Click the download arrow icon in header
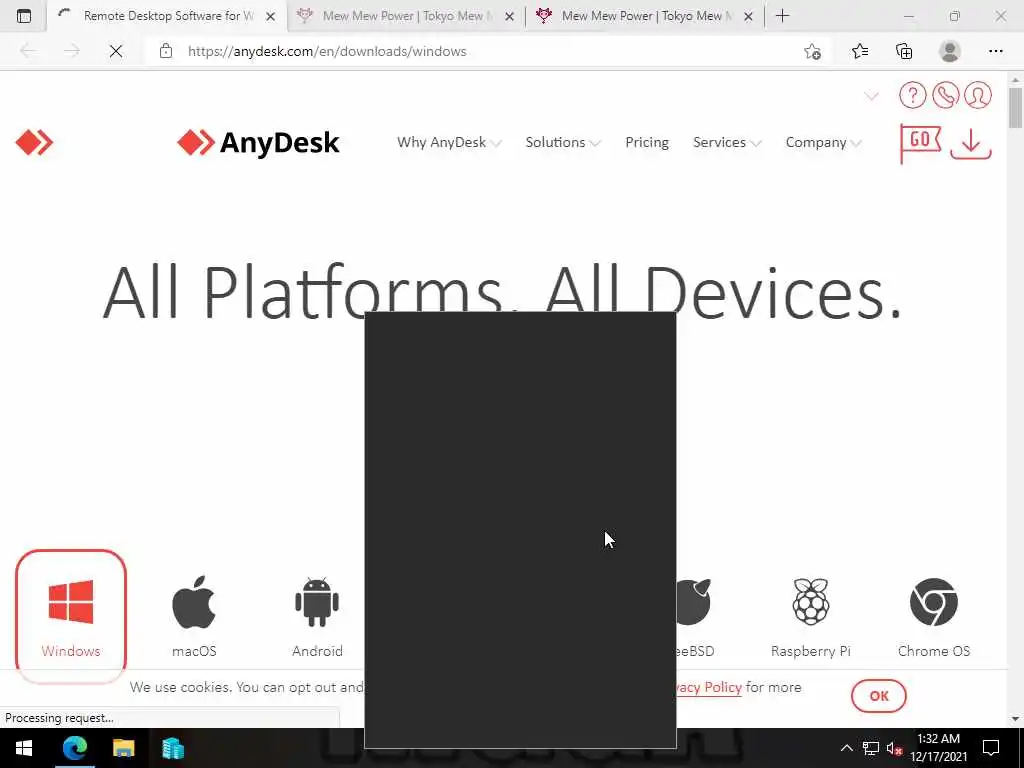Viewport: 1024px width, 768px height. point(971,144)
